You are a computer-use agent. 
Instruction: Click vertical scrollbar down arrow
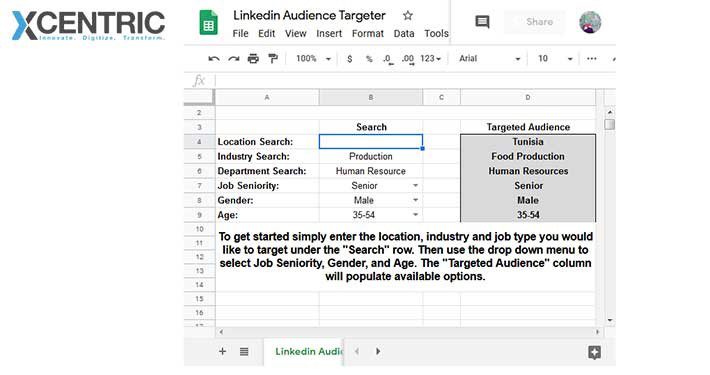click(610, 320)
